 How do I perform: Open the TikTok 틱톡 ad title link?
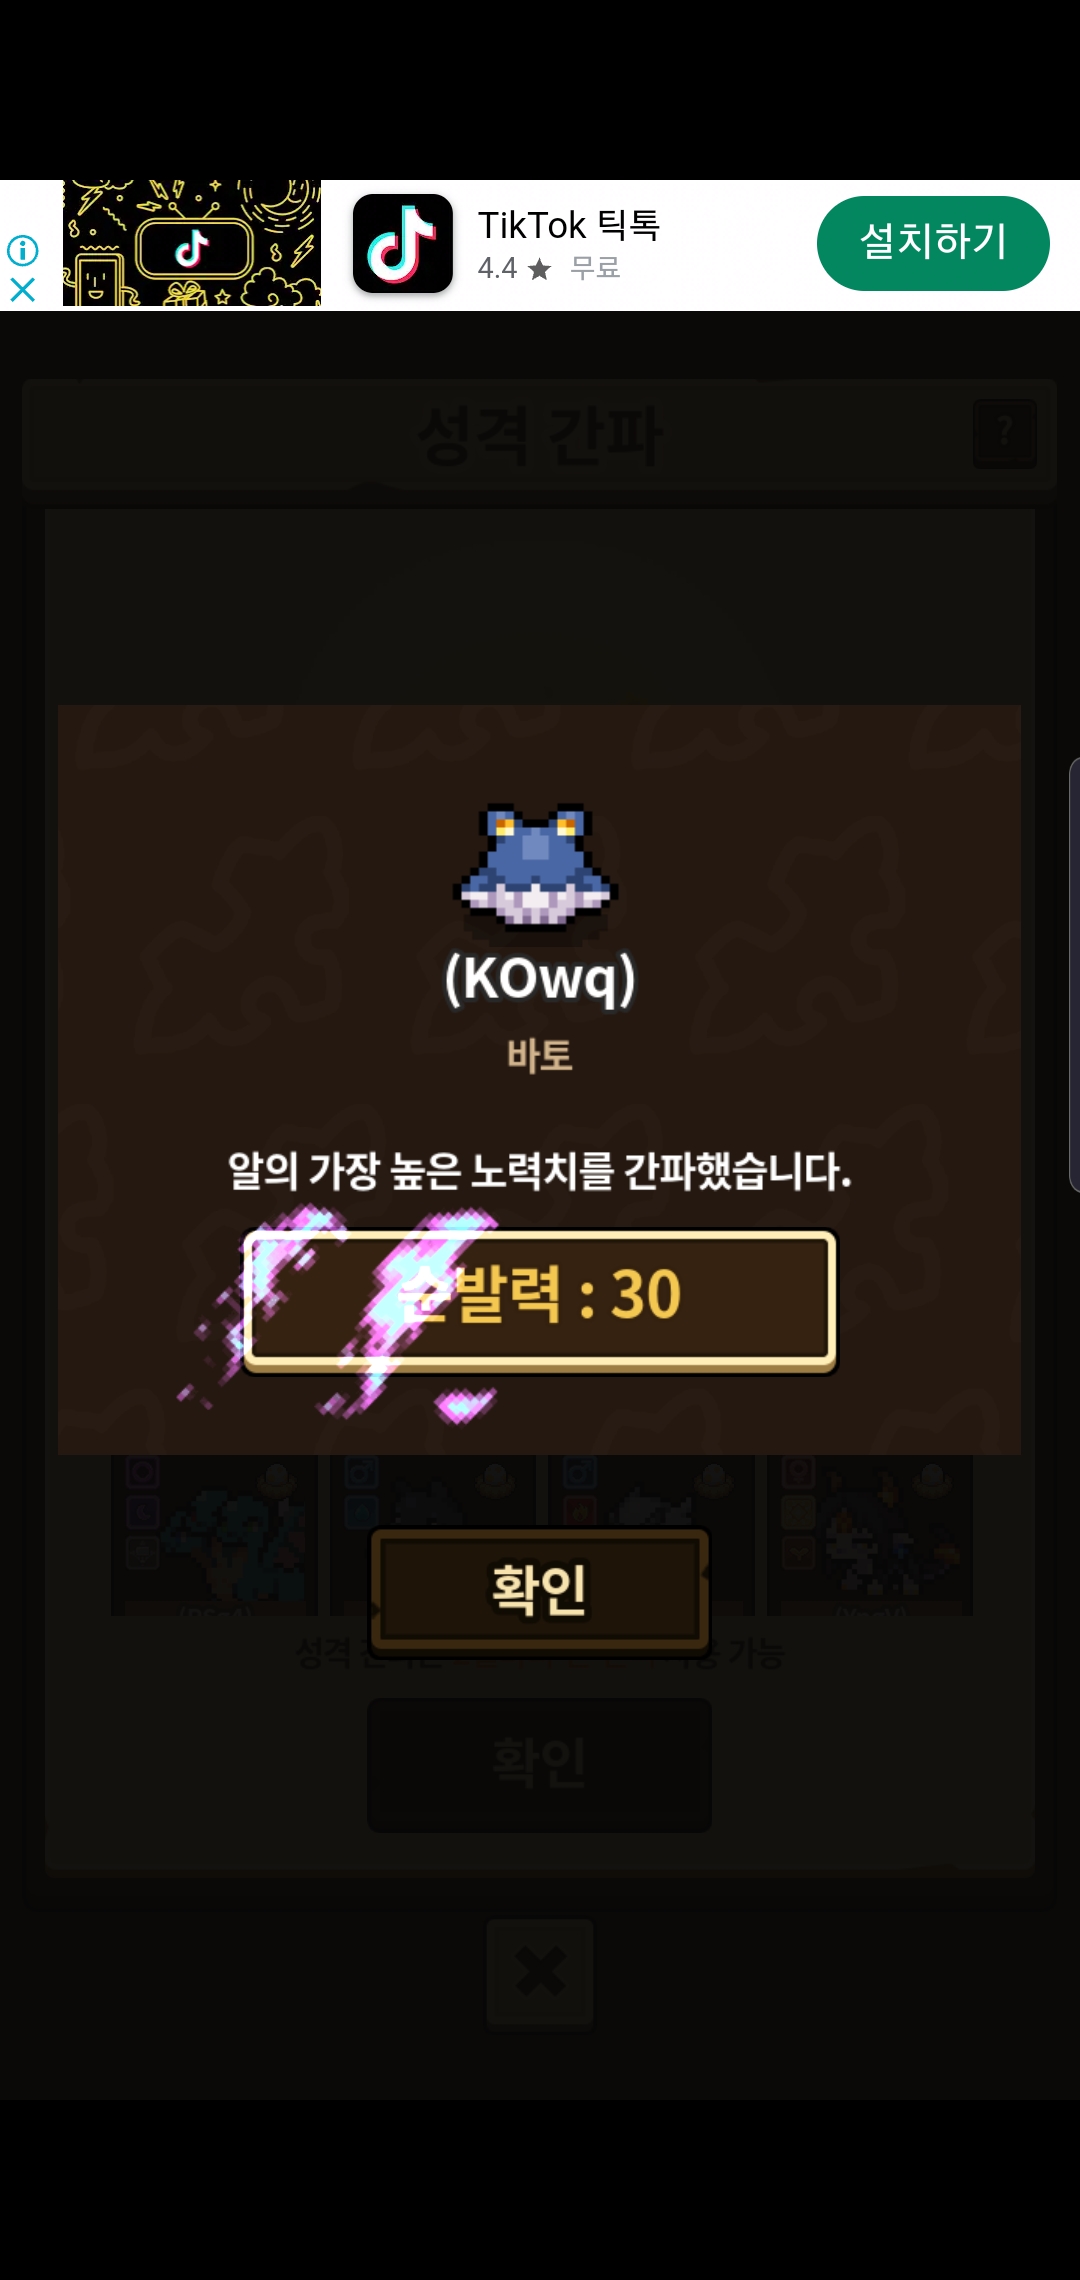point(568,225)
